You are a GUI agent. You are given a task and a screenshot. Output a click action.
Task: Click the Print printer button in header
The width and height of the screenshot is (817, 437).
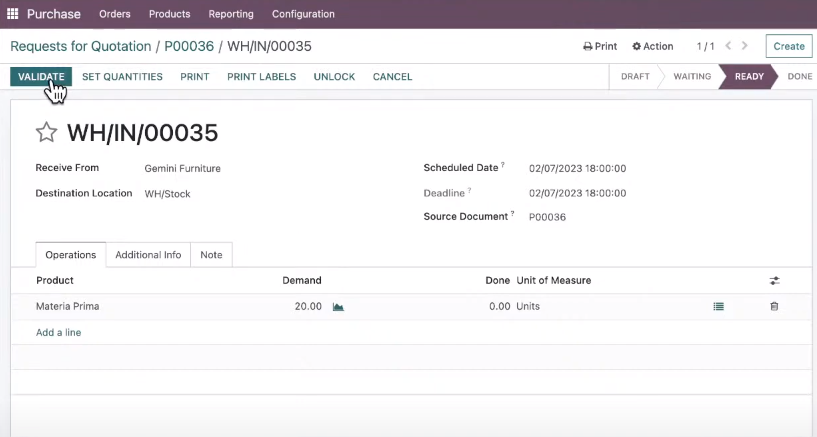[600, 46]
